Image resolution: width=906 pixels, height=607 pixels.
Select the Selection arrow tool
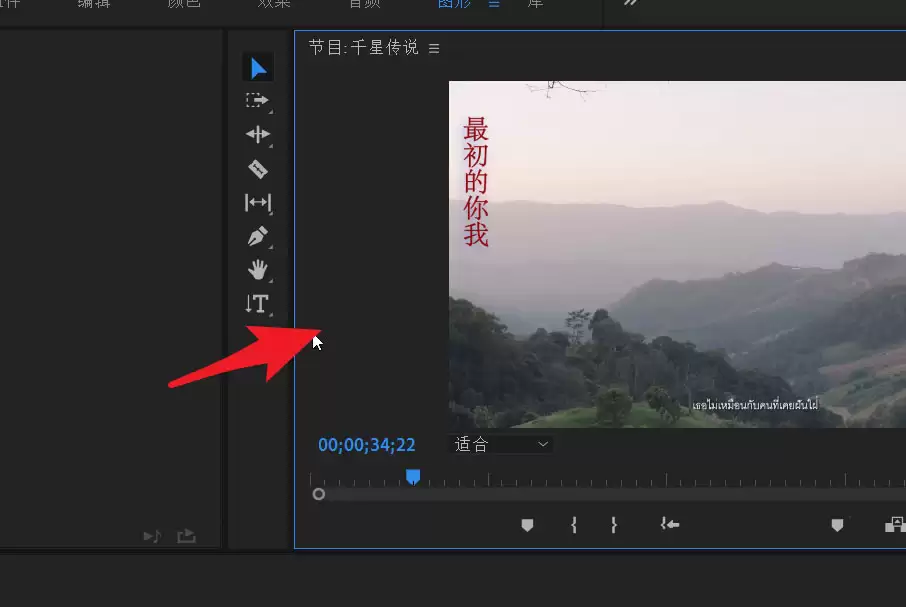click(x=258, y=68)
